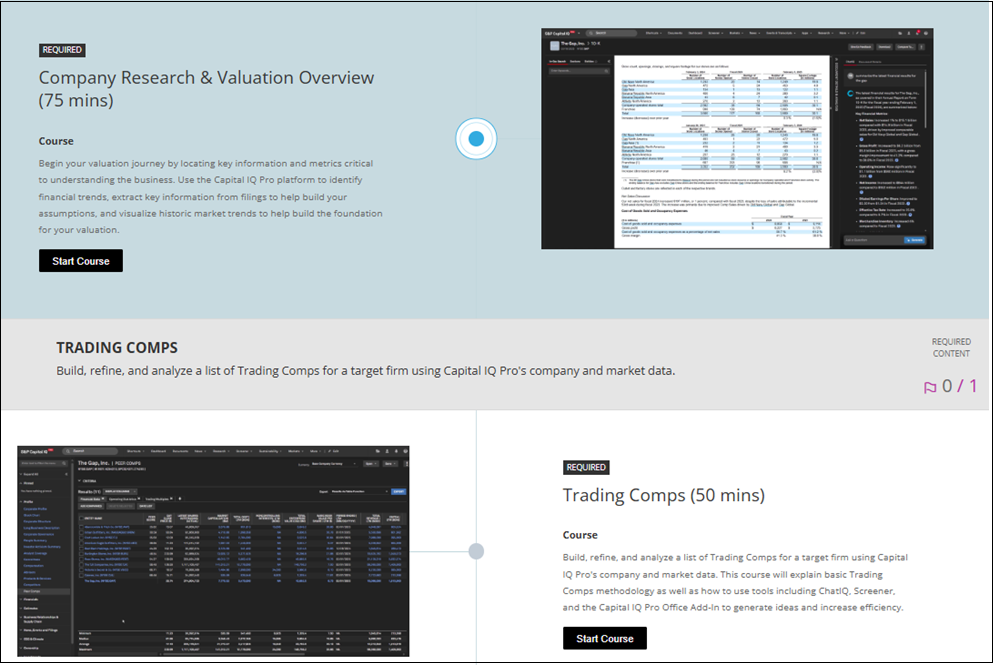Click the Trading Comps section description sentence
Image resolution: width=997 pixels, height=665 pixels.
[x=366, y=371]
